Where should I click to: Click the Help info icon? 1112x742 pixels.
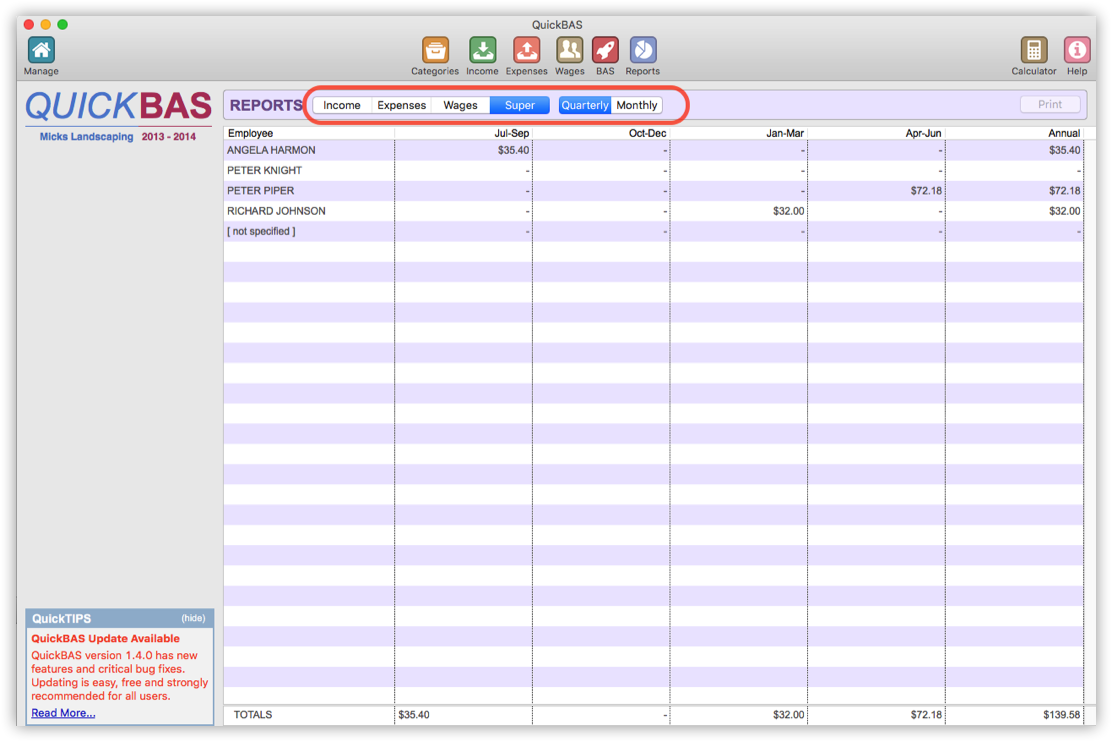1077,51
